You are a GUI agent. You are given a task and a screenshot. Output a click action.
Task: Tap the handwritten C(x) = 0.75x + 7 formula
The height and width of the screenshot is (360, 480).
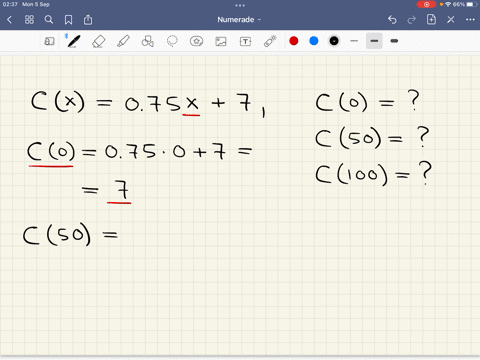click(148, 103)
